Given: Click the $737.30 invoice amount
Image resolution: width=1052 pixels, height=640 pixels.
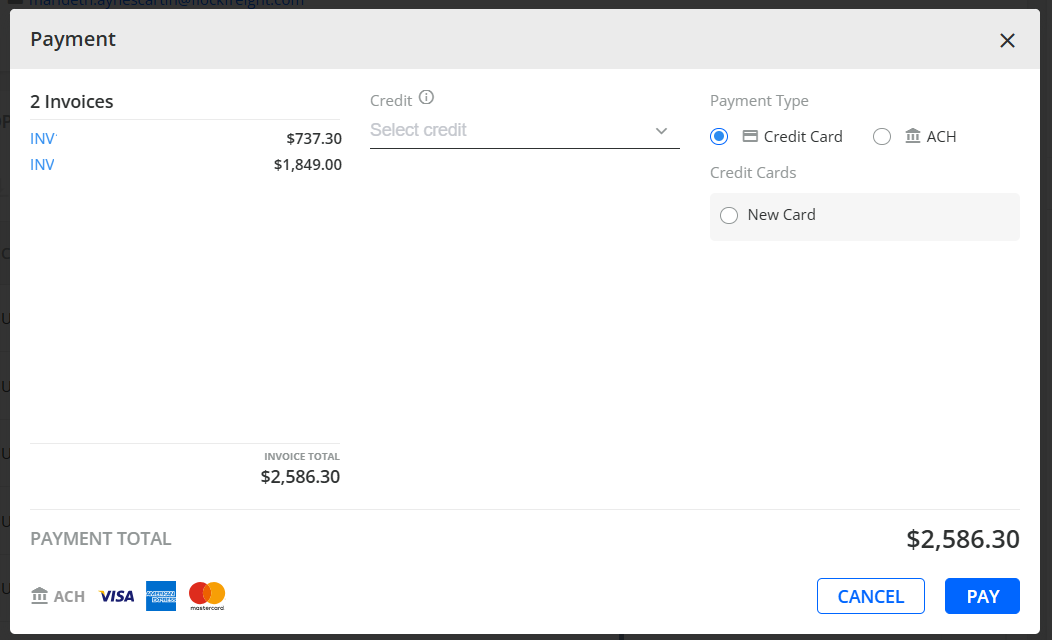Looking at the screenshot, I should (x=314, y=139).
